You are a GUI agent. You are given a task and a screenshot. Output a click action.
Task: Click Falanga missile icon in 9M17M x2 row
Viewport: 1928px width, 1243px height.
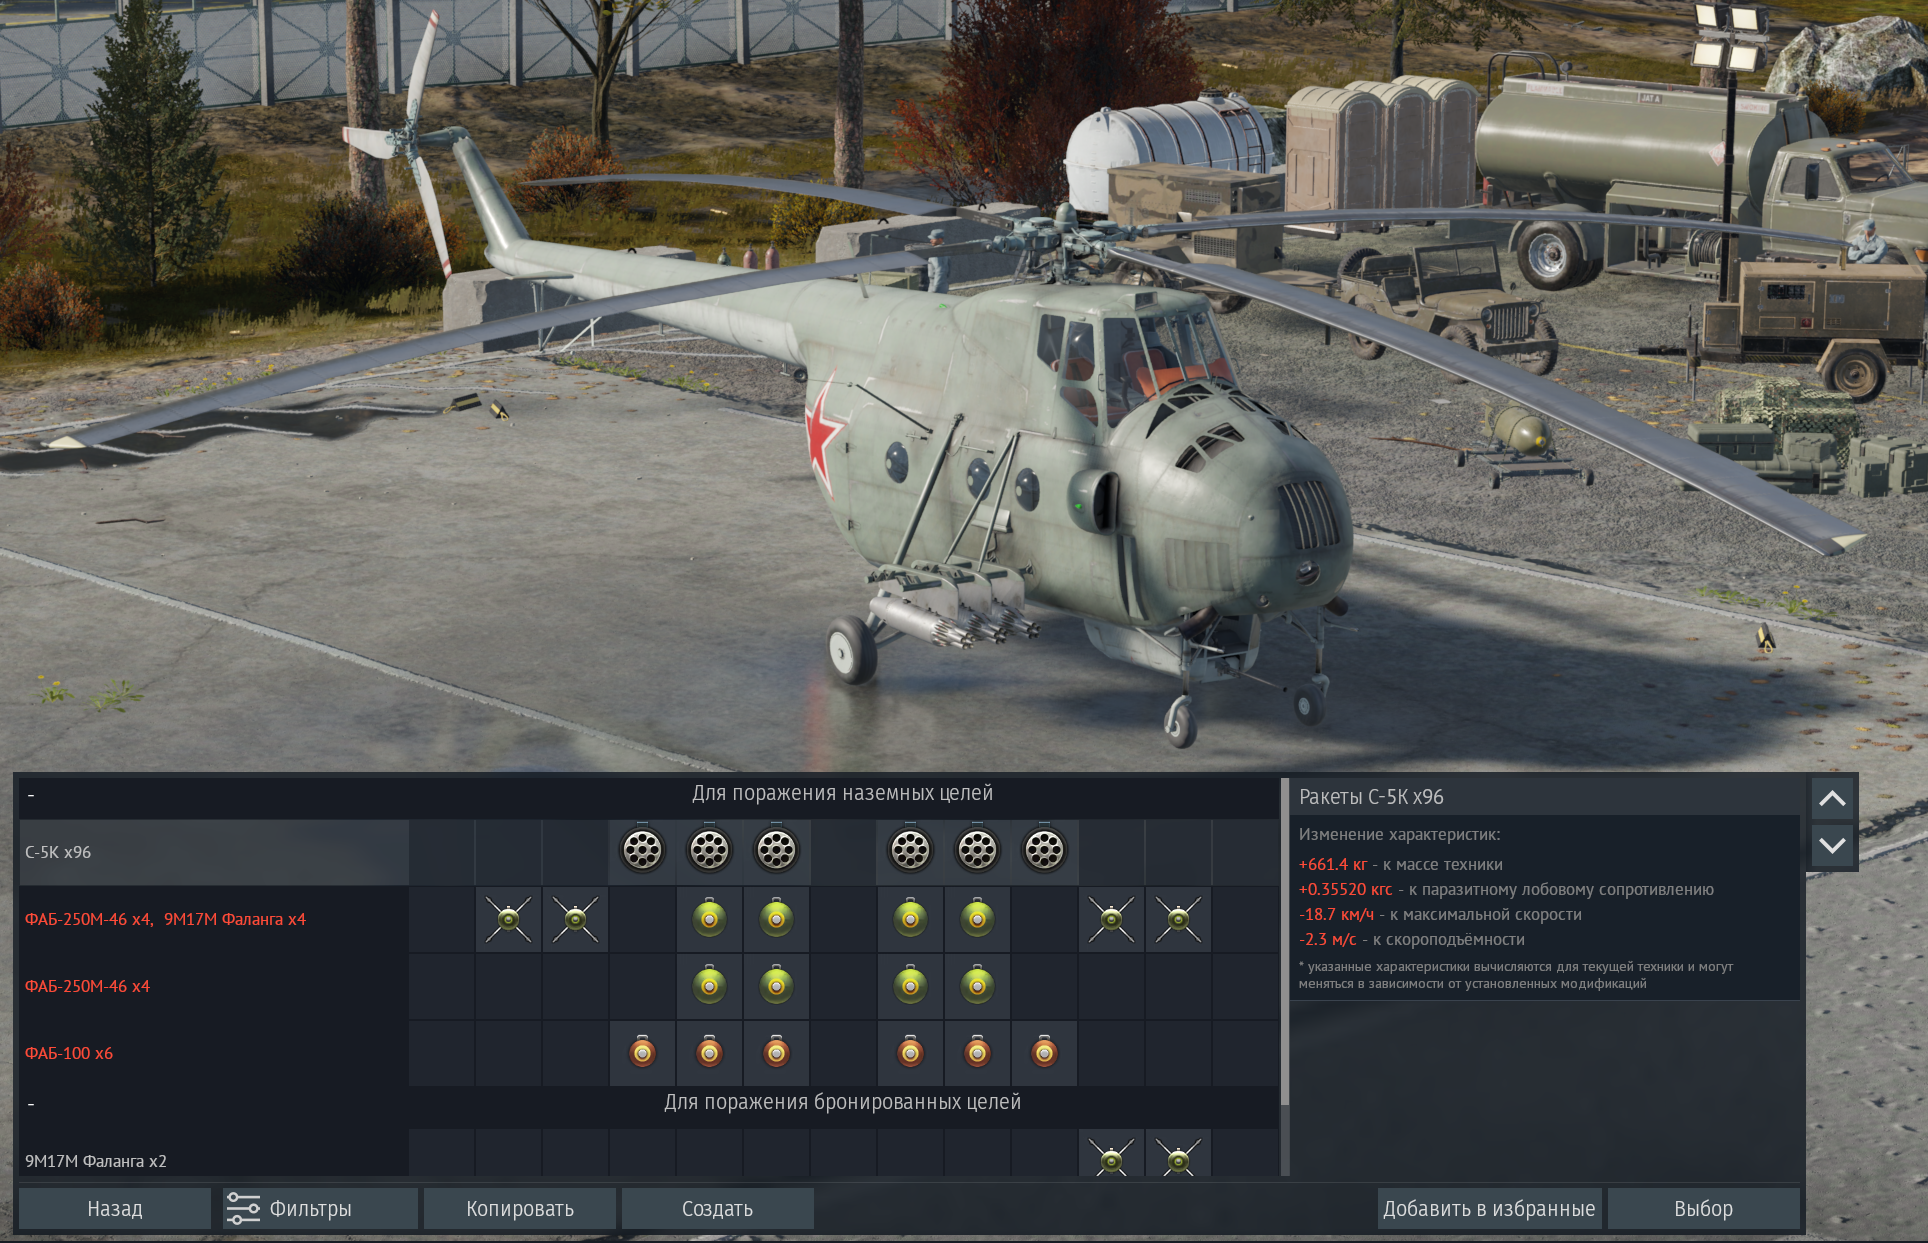click(1111, 1158)
